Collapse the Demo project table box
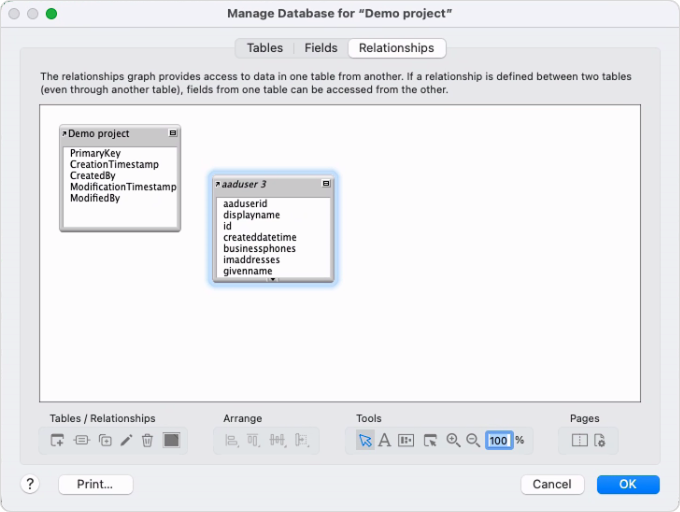 [x=173, y=133]
